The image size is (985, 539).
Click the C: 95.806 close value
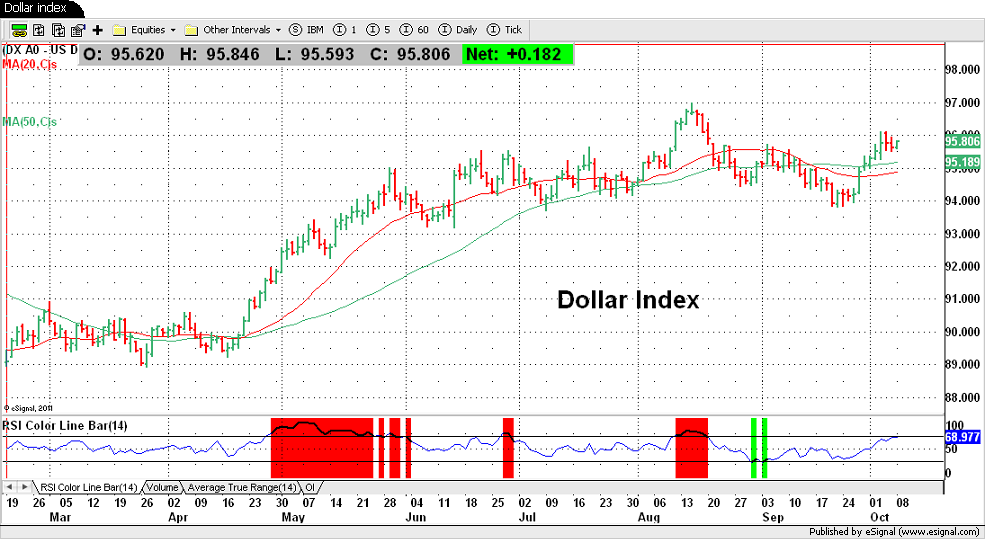tap(410, 54)
